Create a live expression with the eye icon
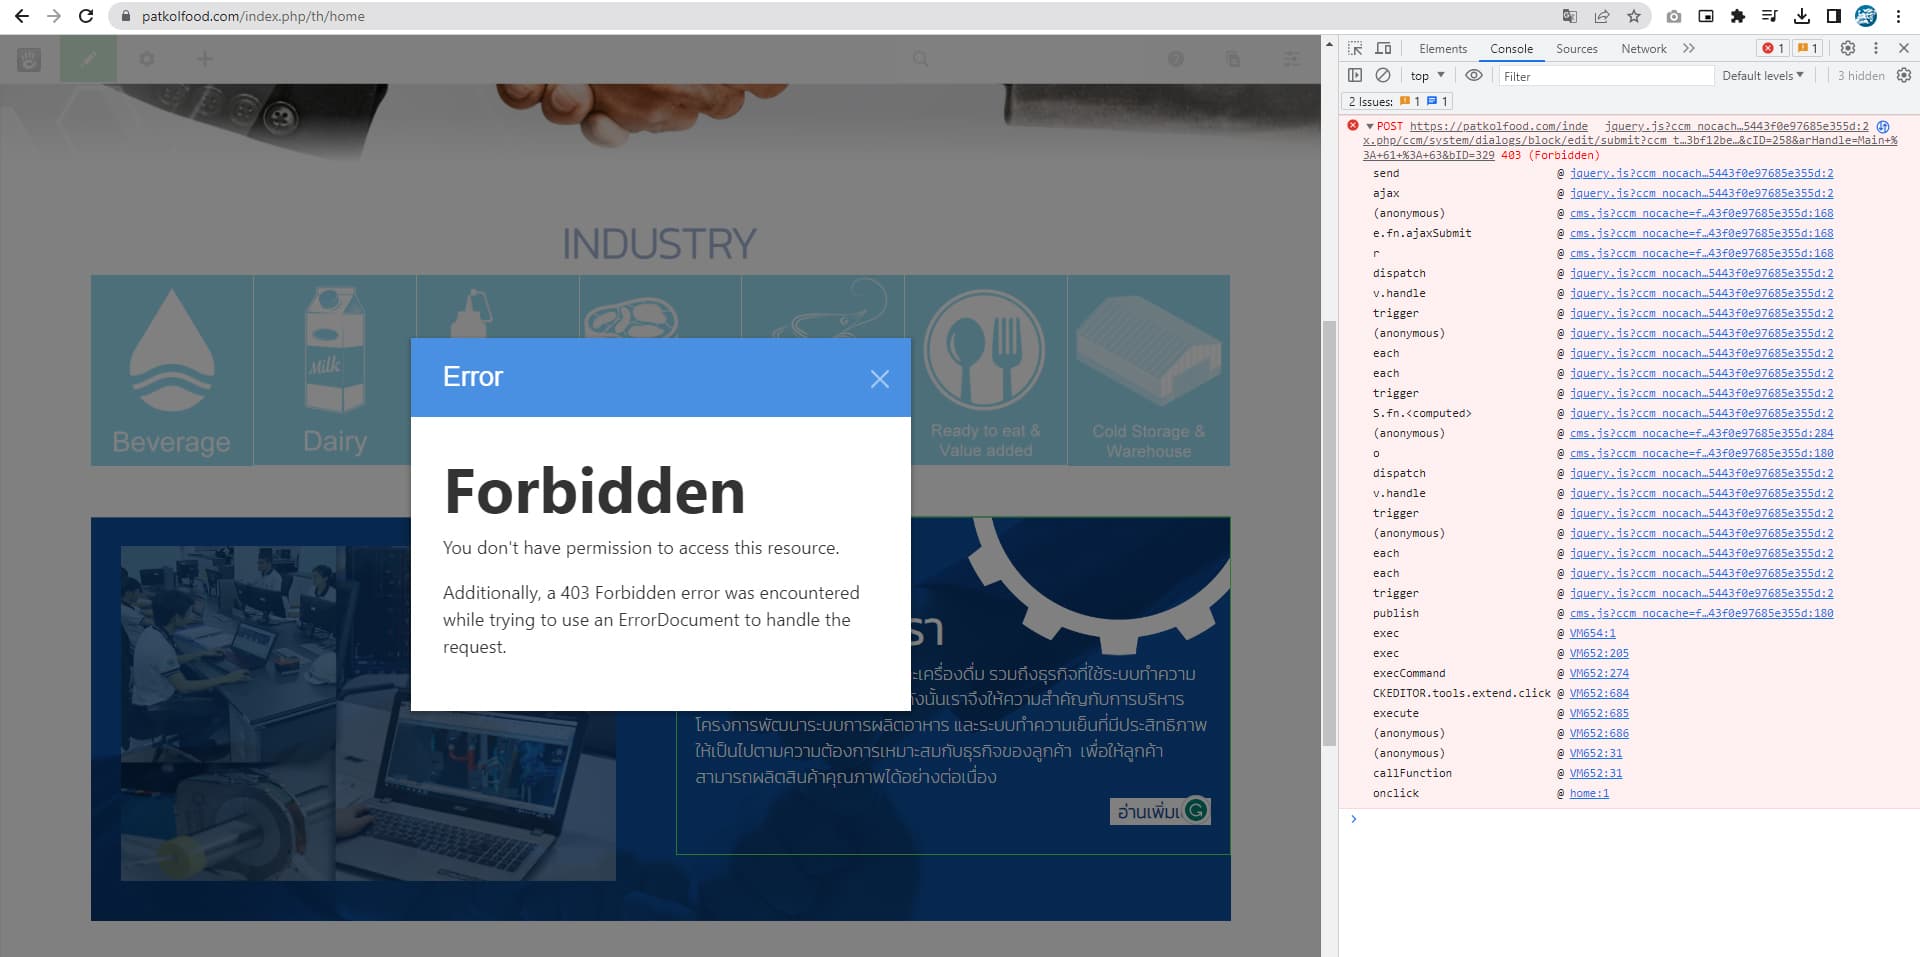This screenshot has width=1920, height=957. coord(1474,75)
